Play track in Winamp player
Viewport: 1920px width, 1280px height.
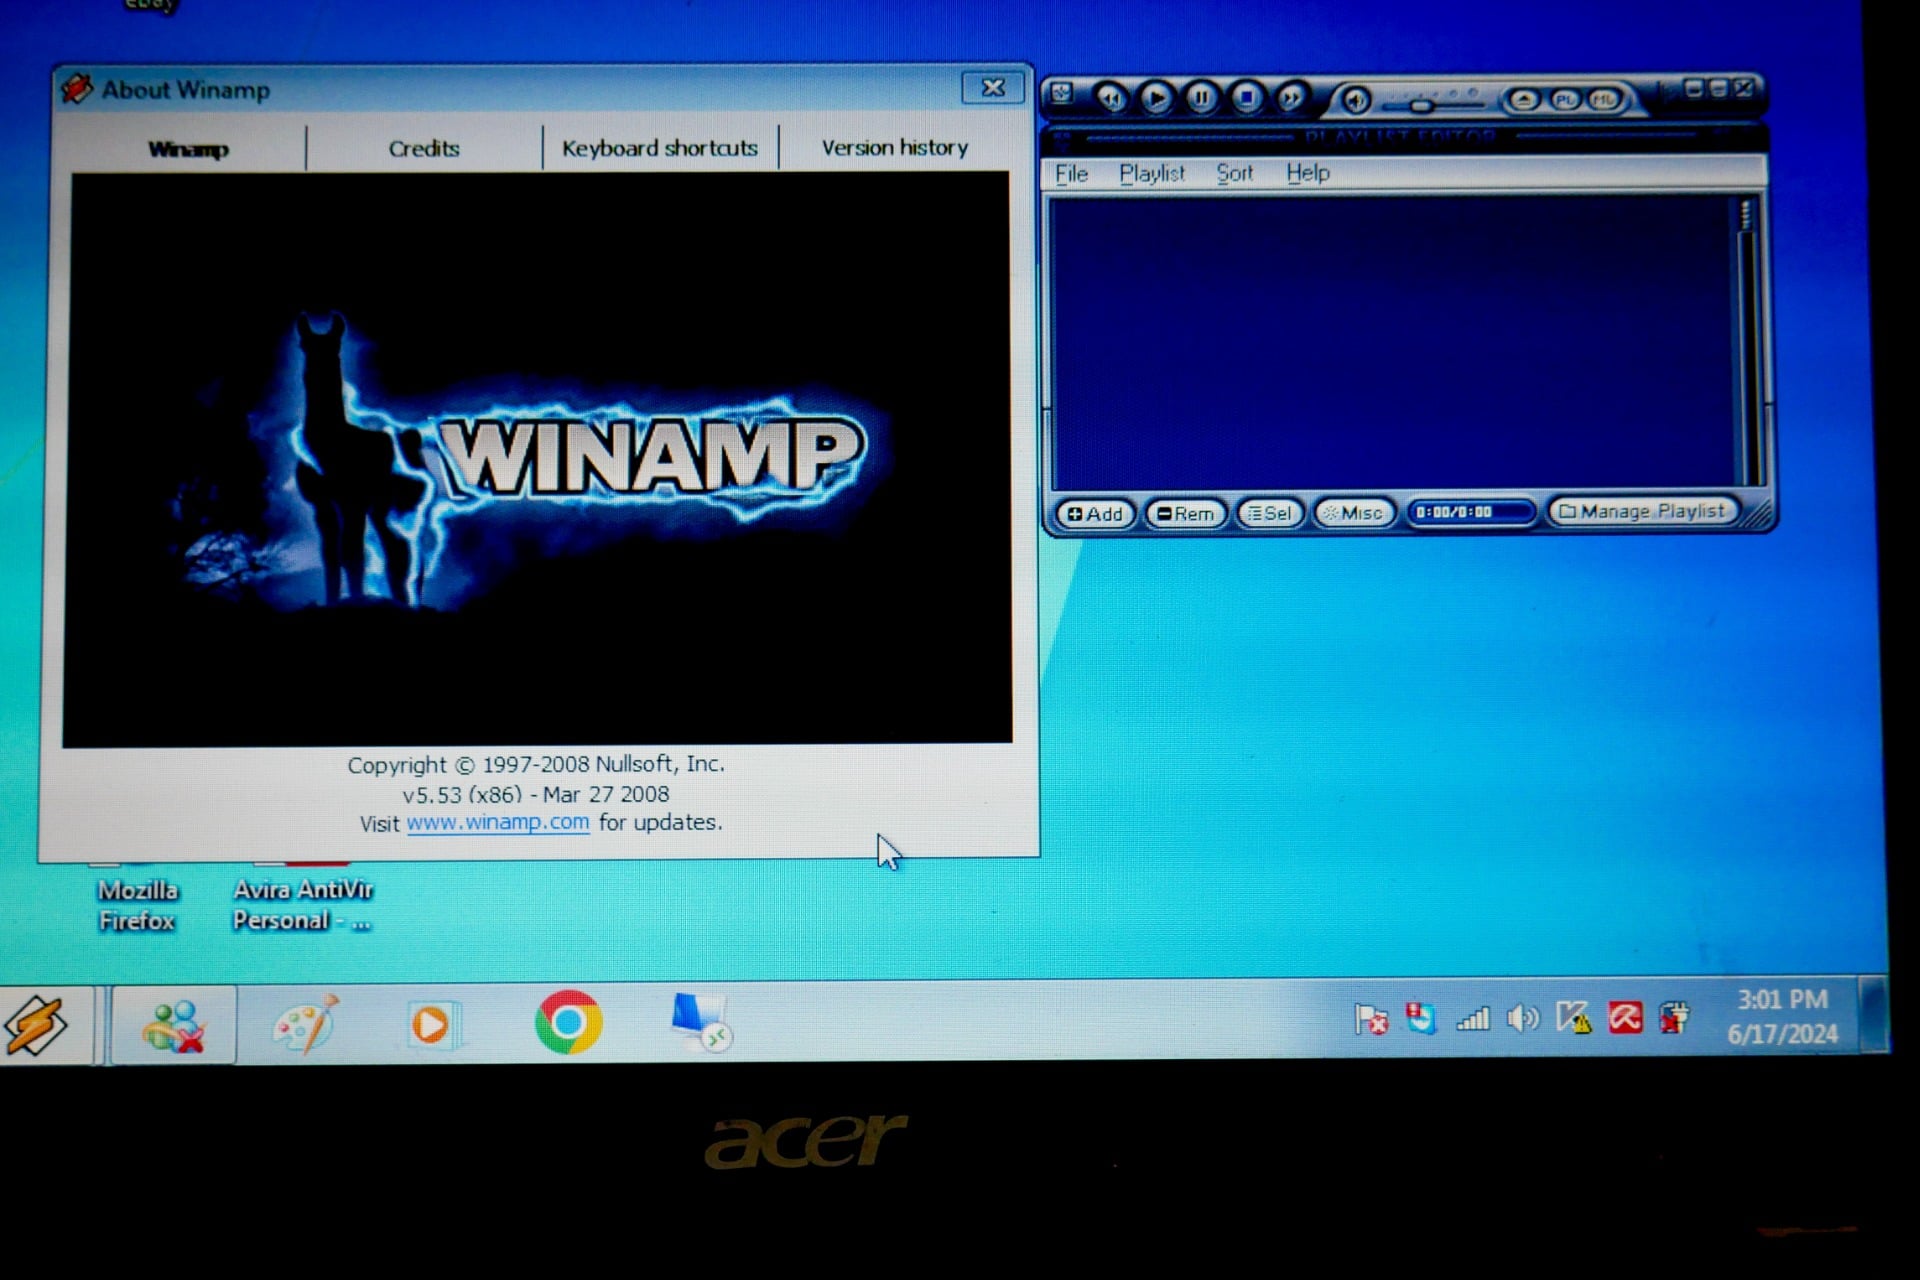tap(1155, 97)
